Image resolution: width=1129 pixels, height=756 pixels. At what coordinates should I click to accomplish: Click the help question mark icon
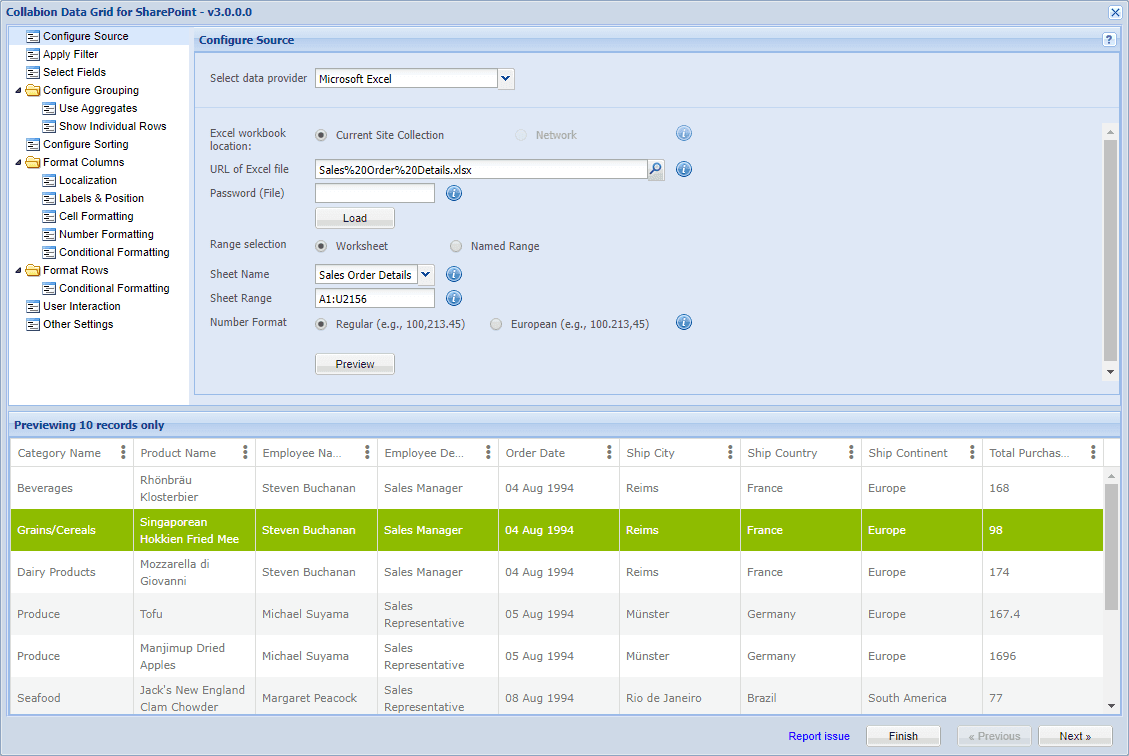tap(1109, 40)
